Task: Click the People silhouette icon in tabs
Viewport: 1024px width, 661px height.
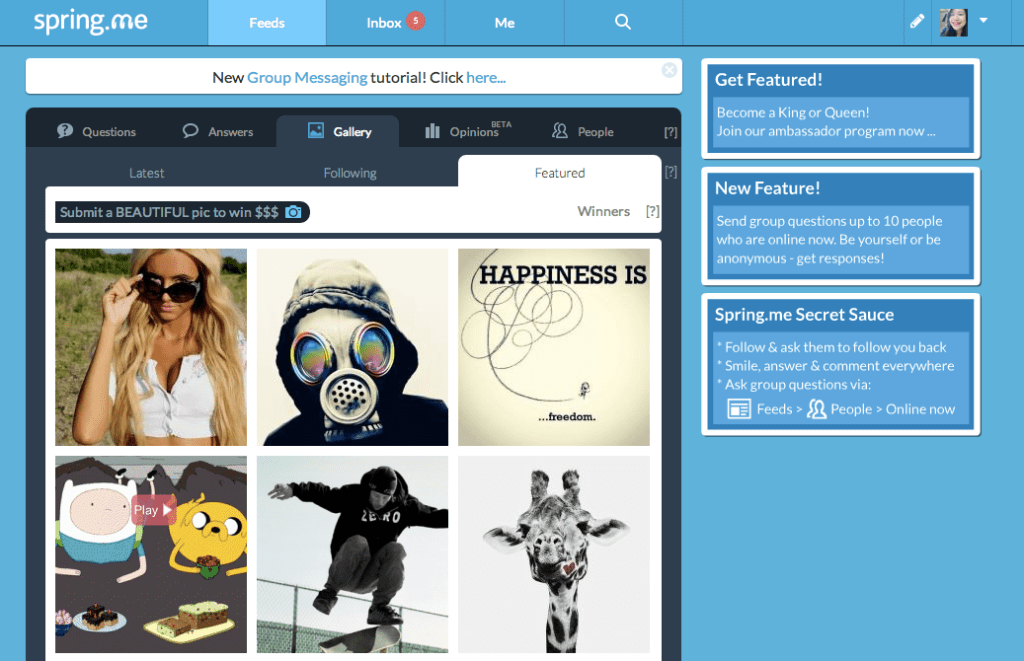Action: pos(560,131)
